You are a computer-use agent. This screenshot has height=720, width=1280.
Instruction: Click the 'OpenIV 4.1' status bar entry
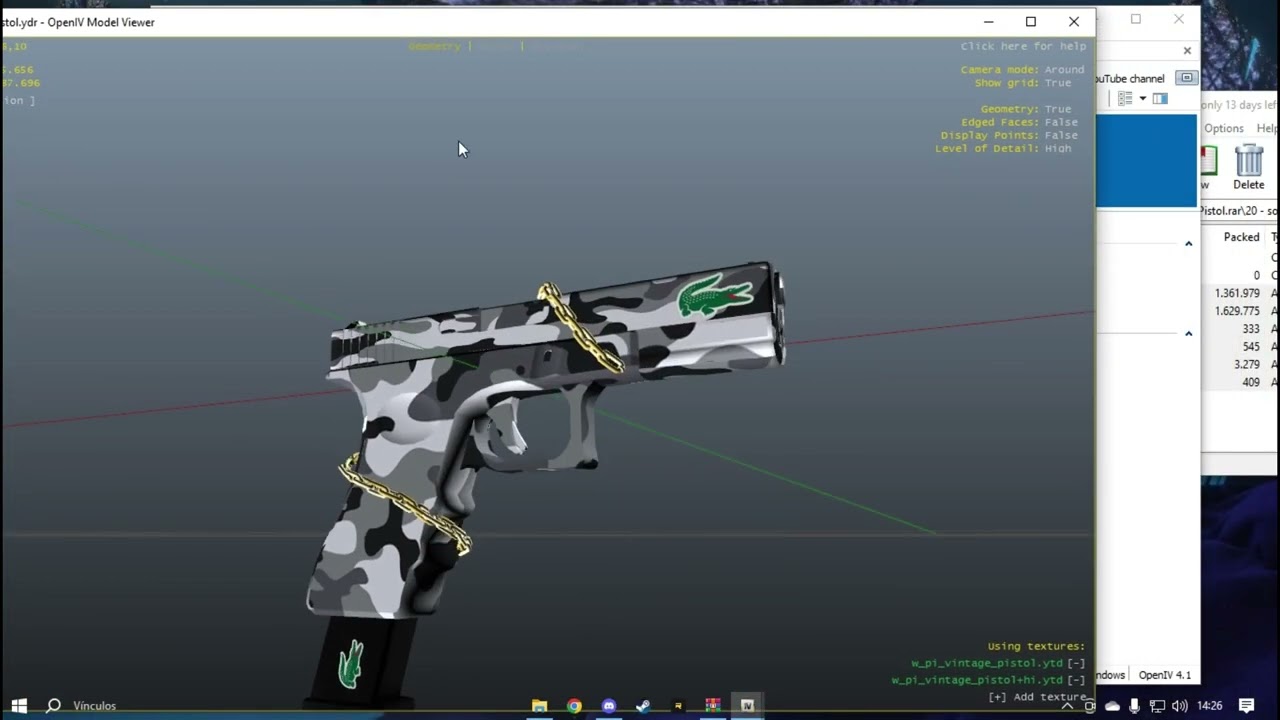tap(1165, 675)
